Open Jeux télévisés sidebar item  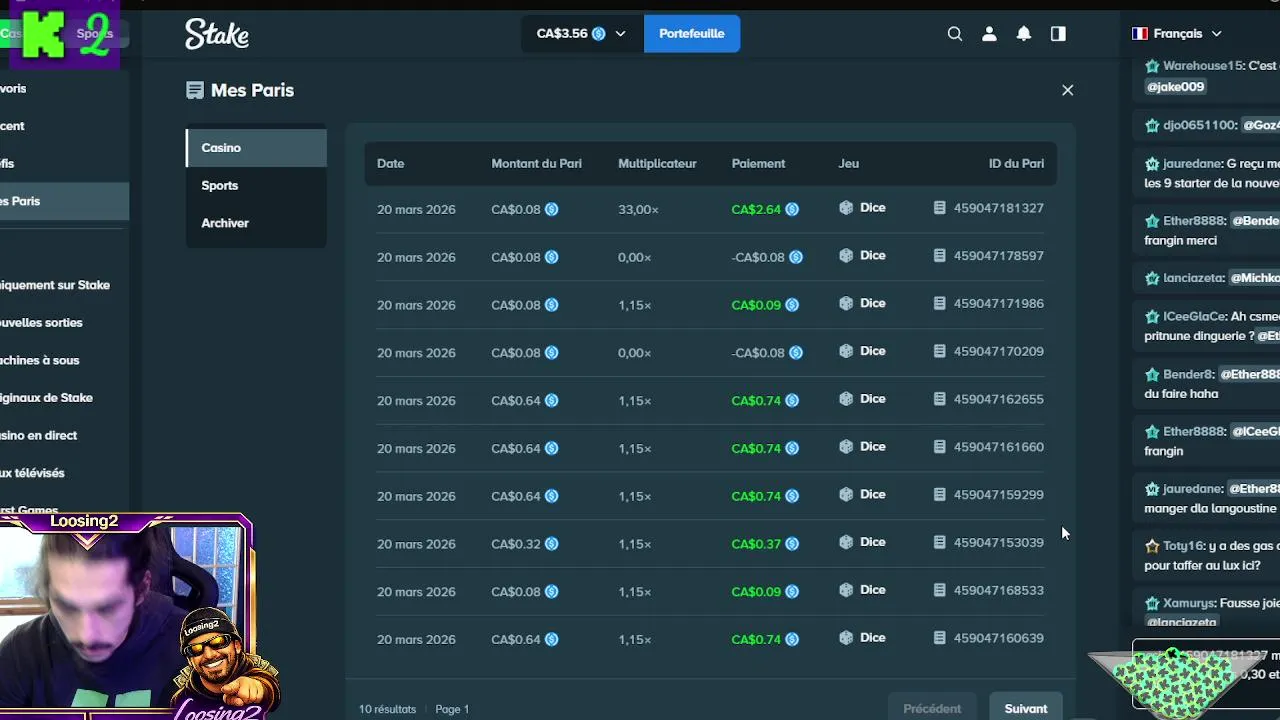pos(32,473)
